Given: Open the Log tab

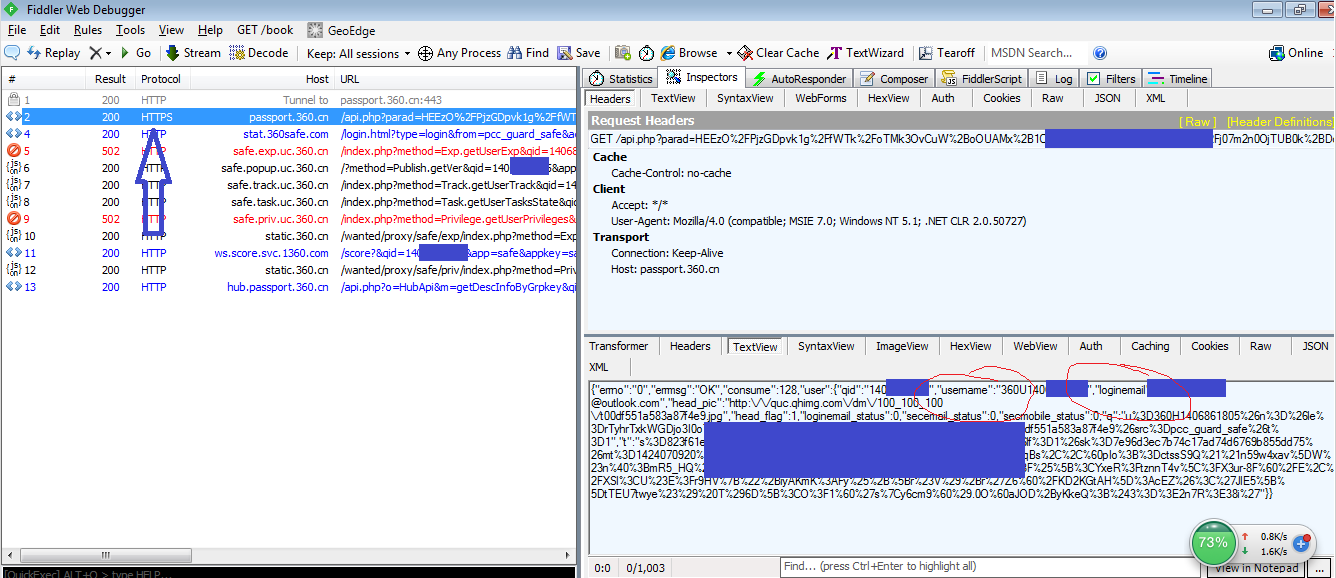Looking at the screenshot, I should 1054,78.
